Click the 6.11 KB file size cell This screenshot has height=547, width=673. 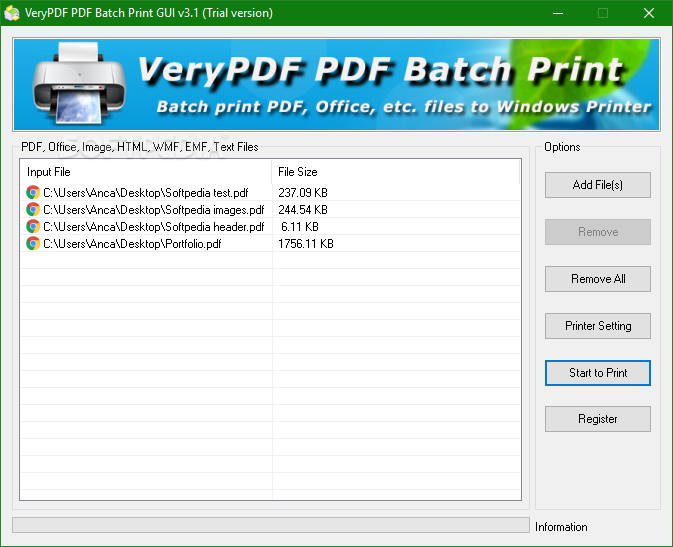pos(300,226)
